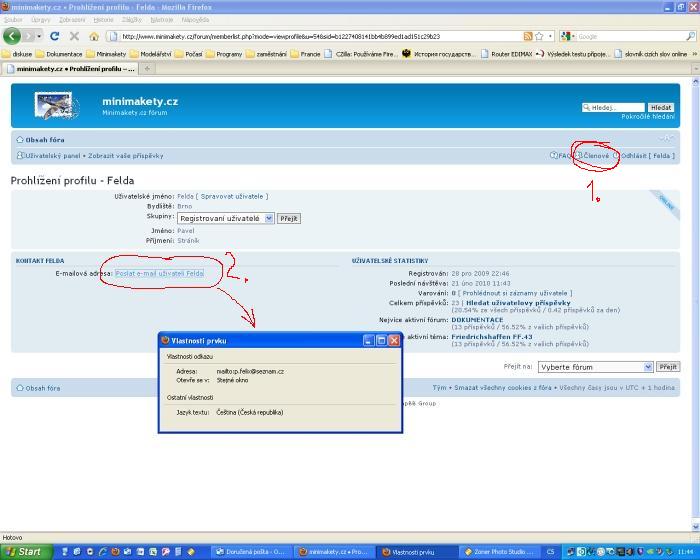Viewport: 700px width, 560px height.
Task: Open the Skupiny group dropdown
Action: click(x=225, y=218)
